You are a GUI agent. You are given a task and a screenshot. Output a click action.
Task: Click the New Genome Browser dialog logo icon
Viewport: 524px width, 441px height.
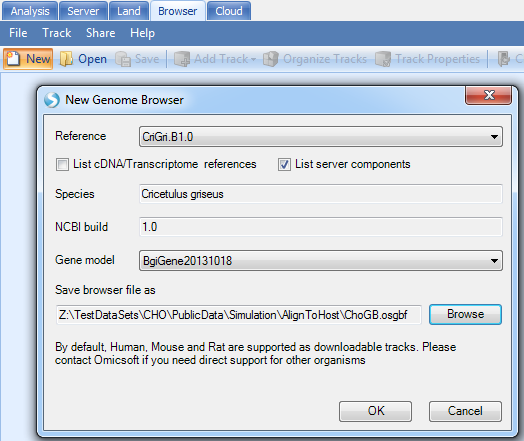coord(52,100)
